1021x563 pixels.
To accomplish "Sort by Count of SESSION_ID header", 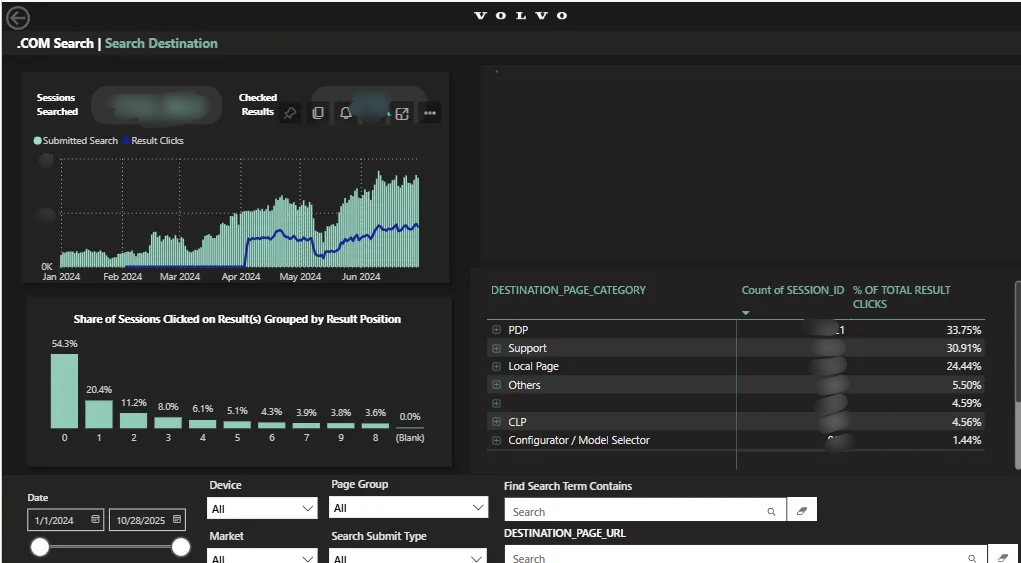I will click(792, 290).
